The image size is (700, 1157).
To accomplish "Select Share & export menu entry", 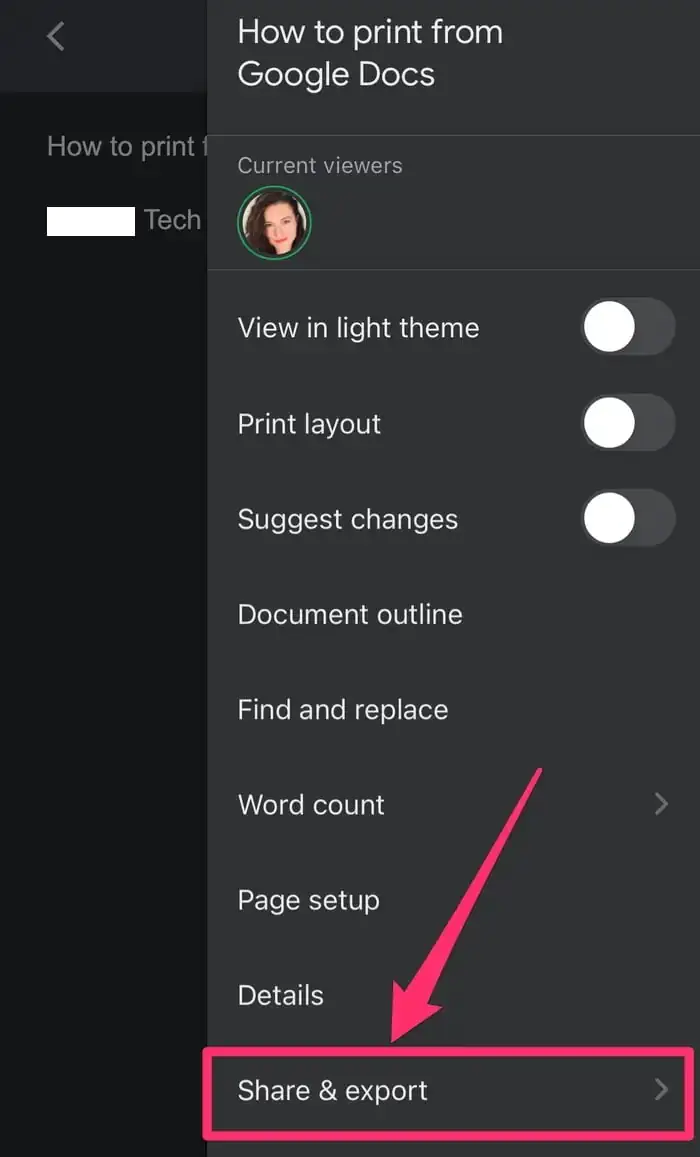I will click(448, 1090).
